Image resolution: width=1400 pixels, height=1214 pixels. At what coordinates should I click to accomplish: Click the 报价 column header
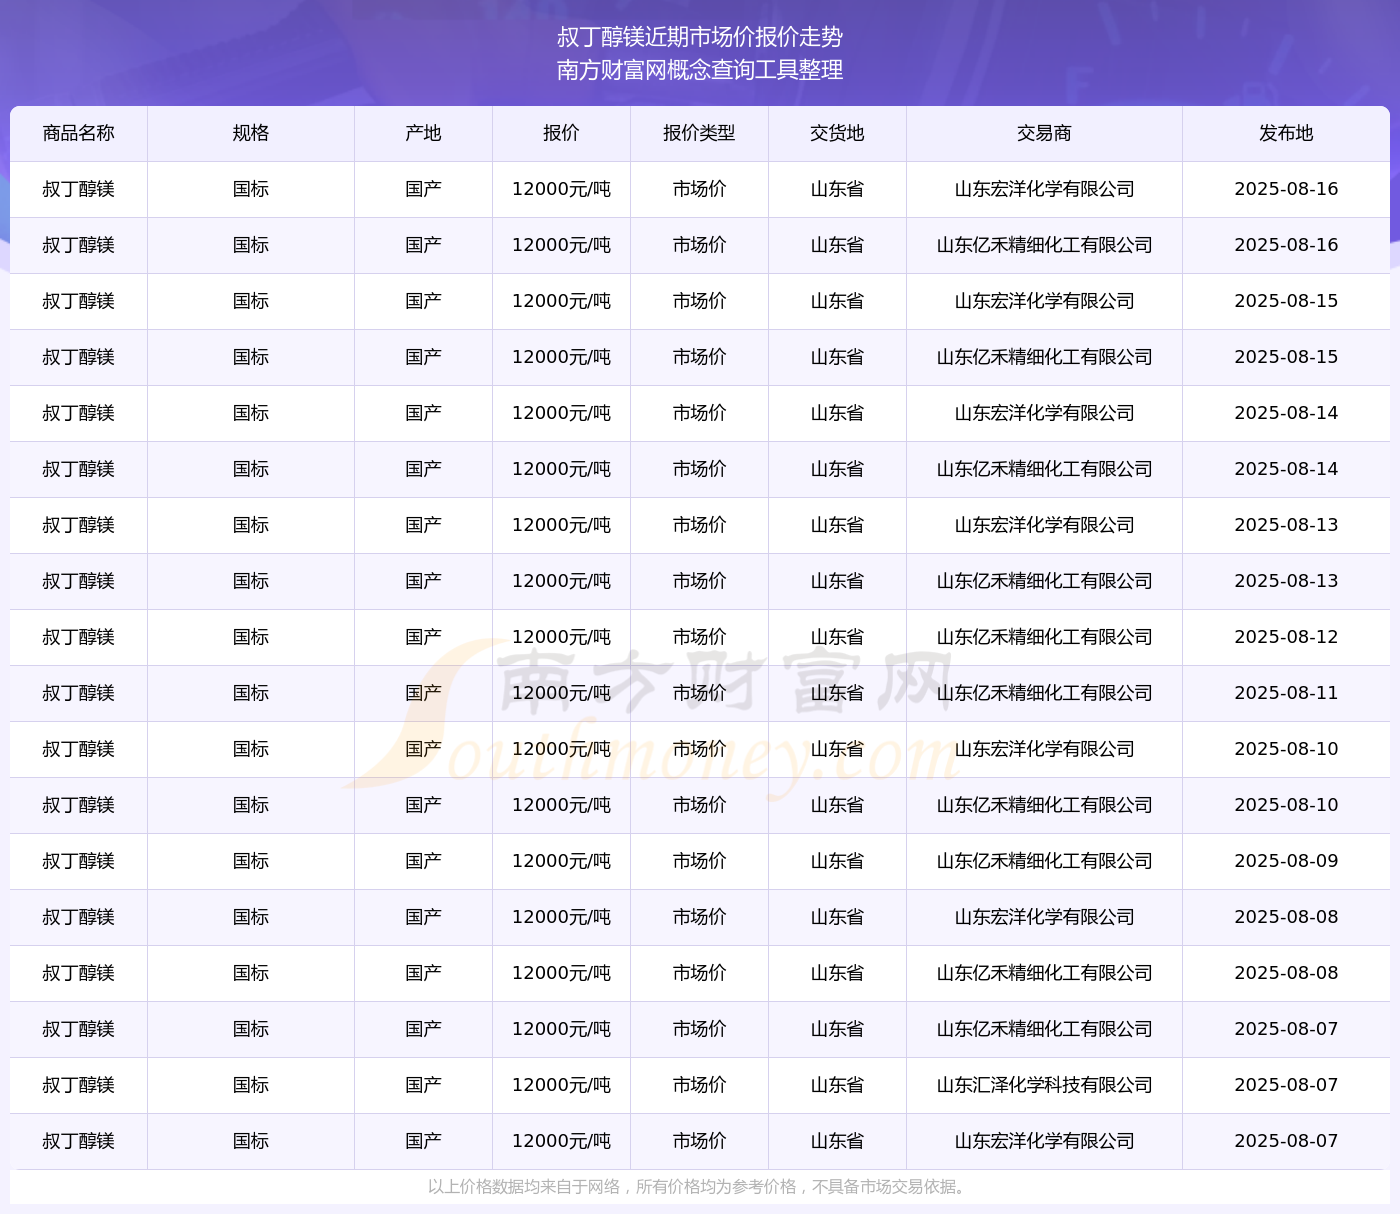tap(561, 133)
